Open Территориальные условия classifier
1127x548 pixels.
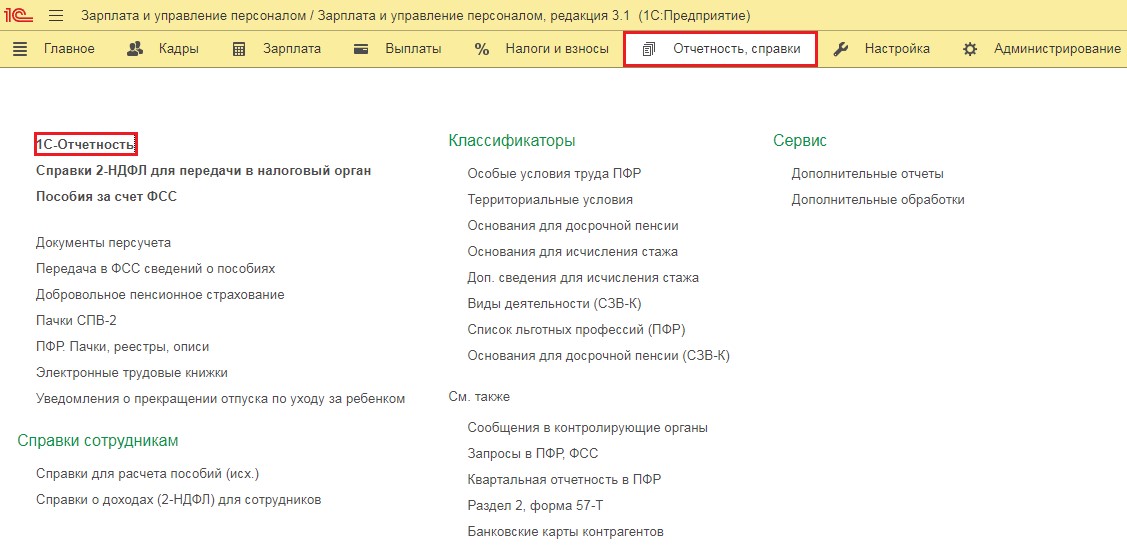click(550, 200)
